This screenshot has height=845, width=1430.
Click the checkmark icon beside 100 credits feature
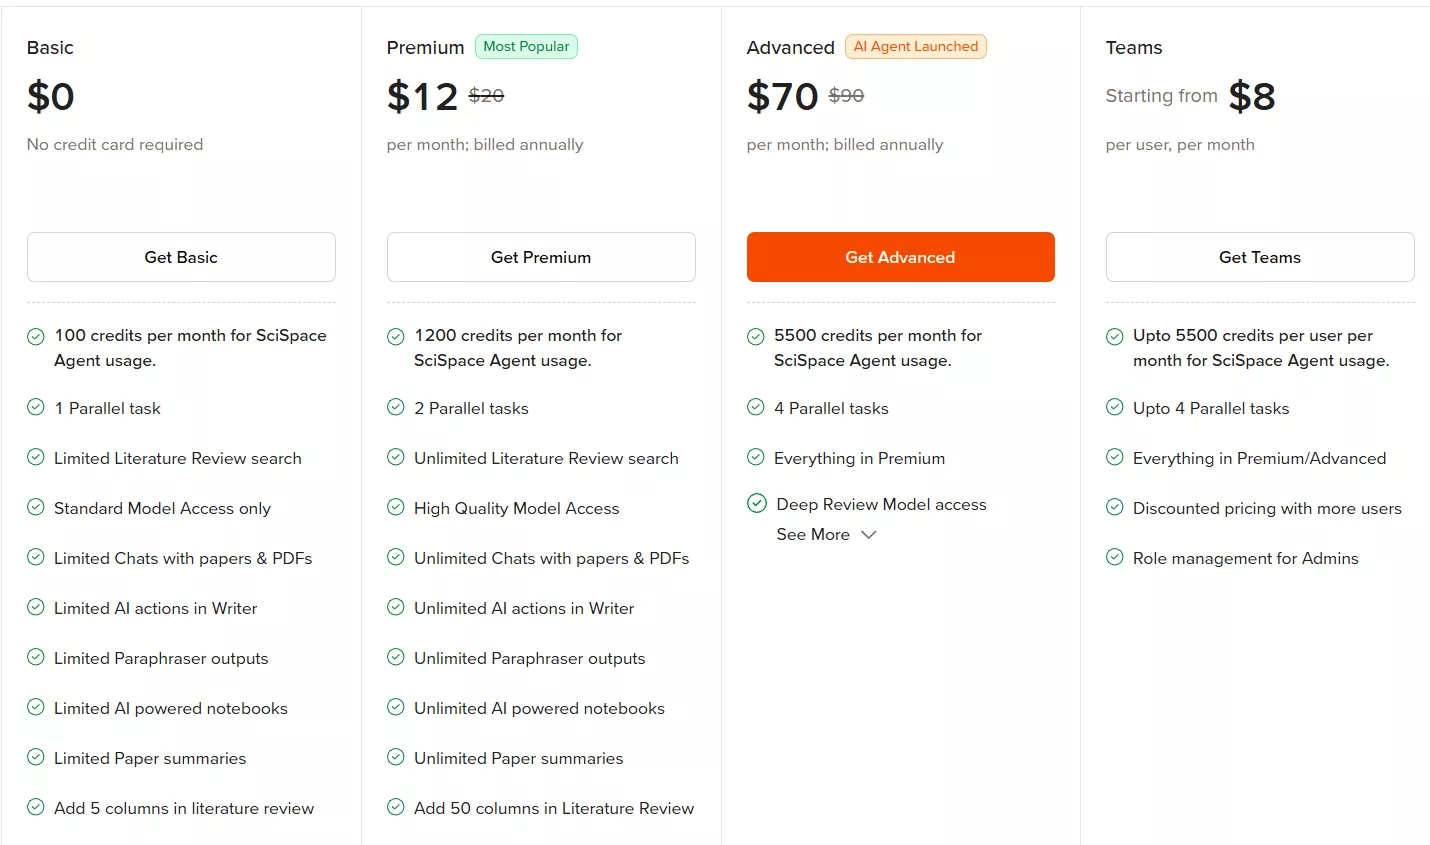point(36,335)
